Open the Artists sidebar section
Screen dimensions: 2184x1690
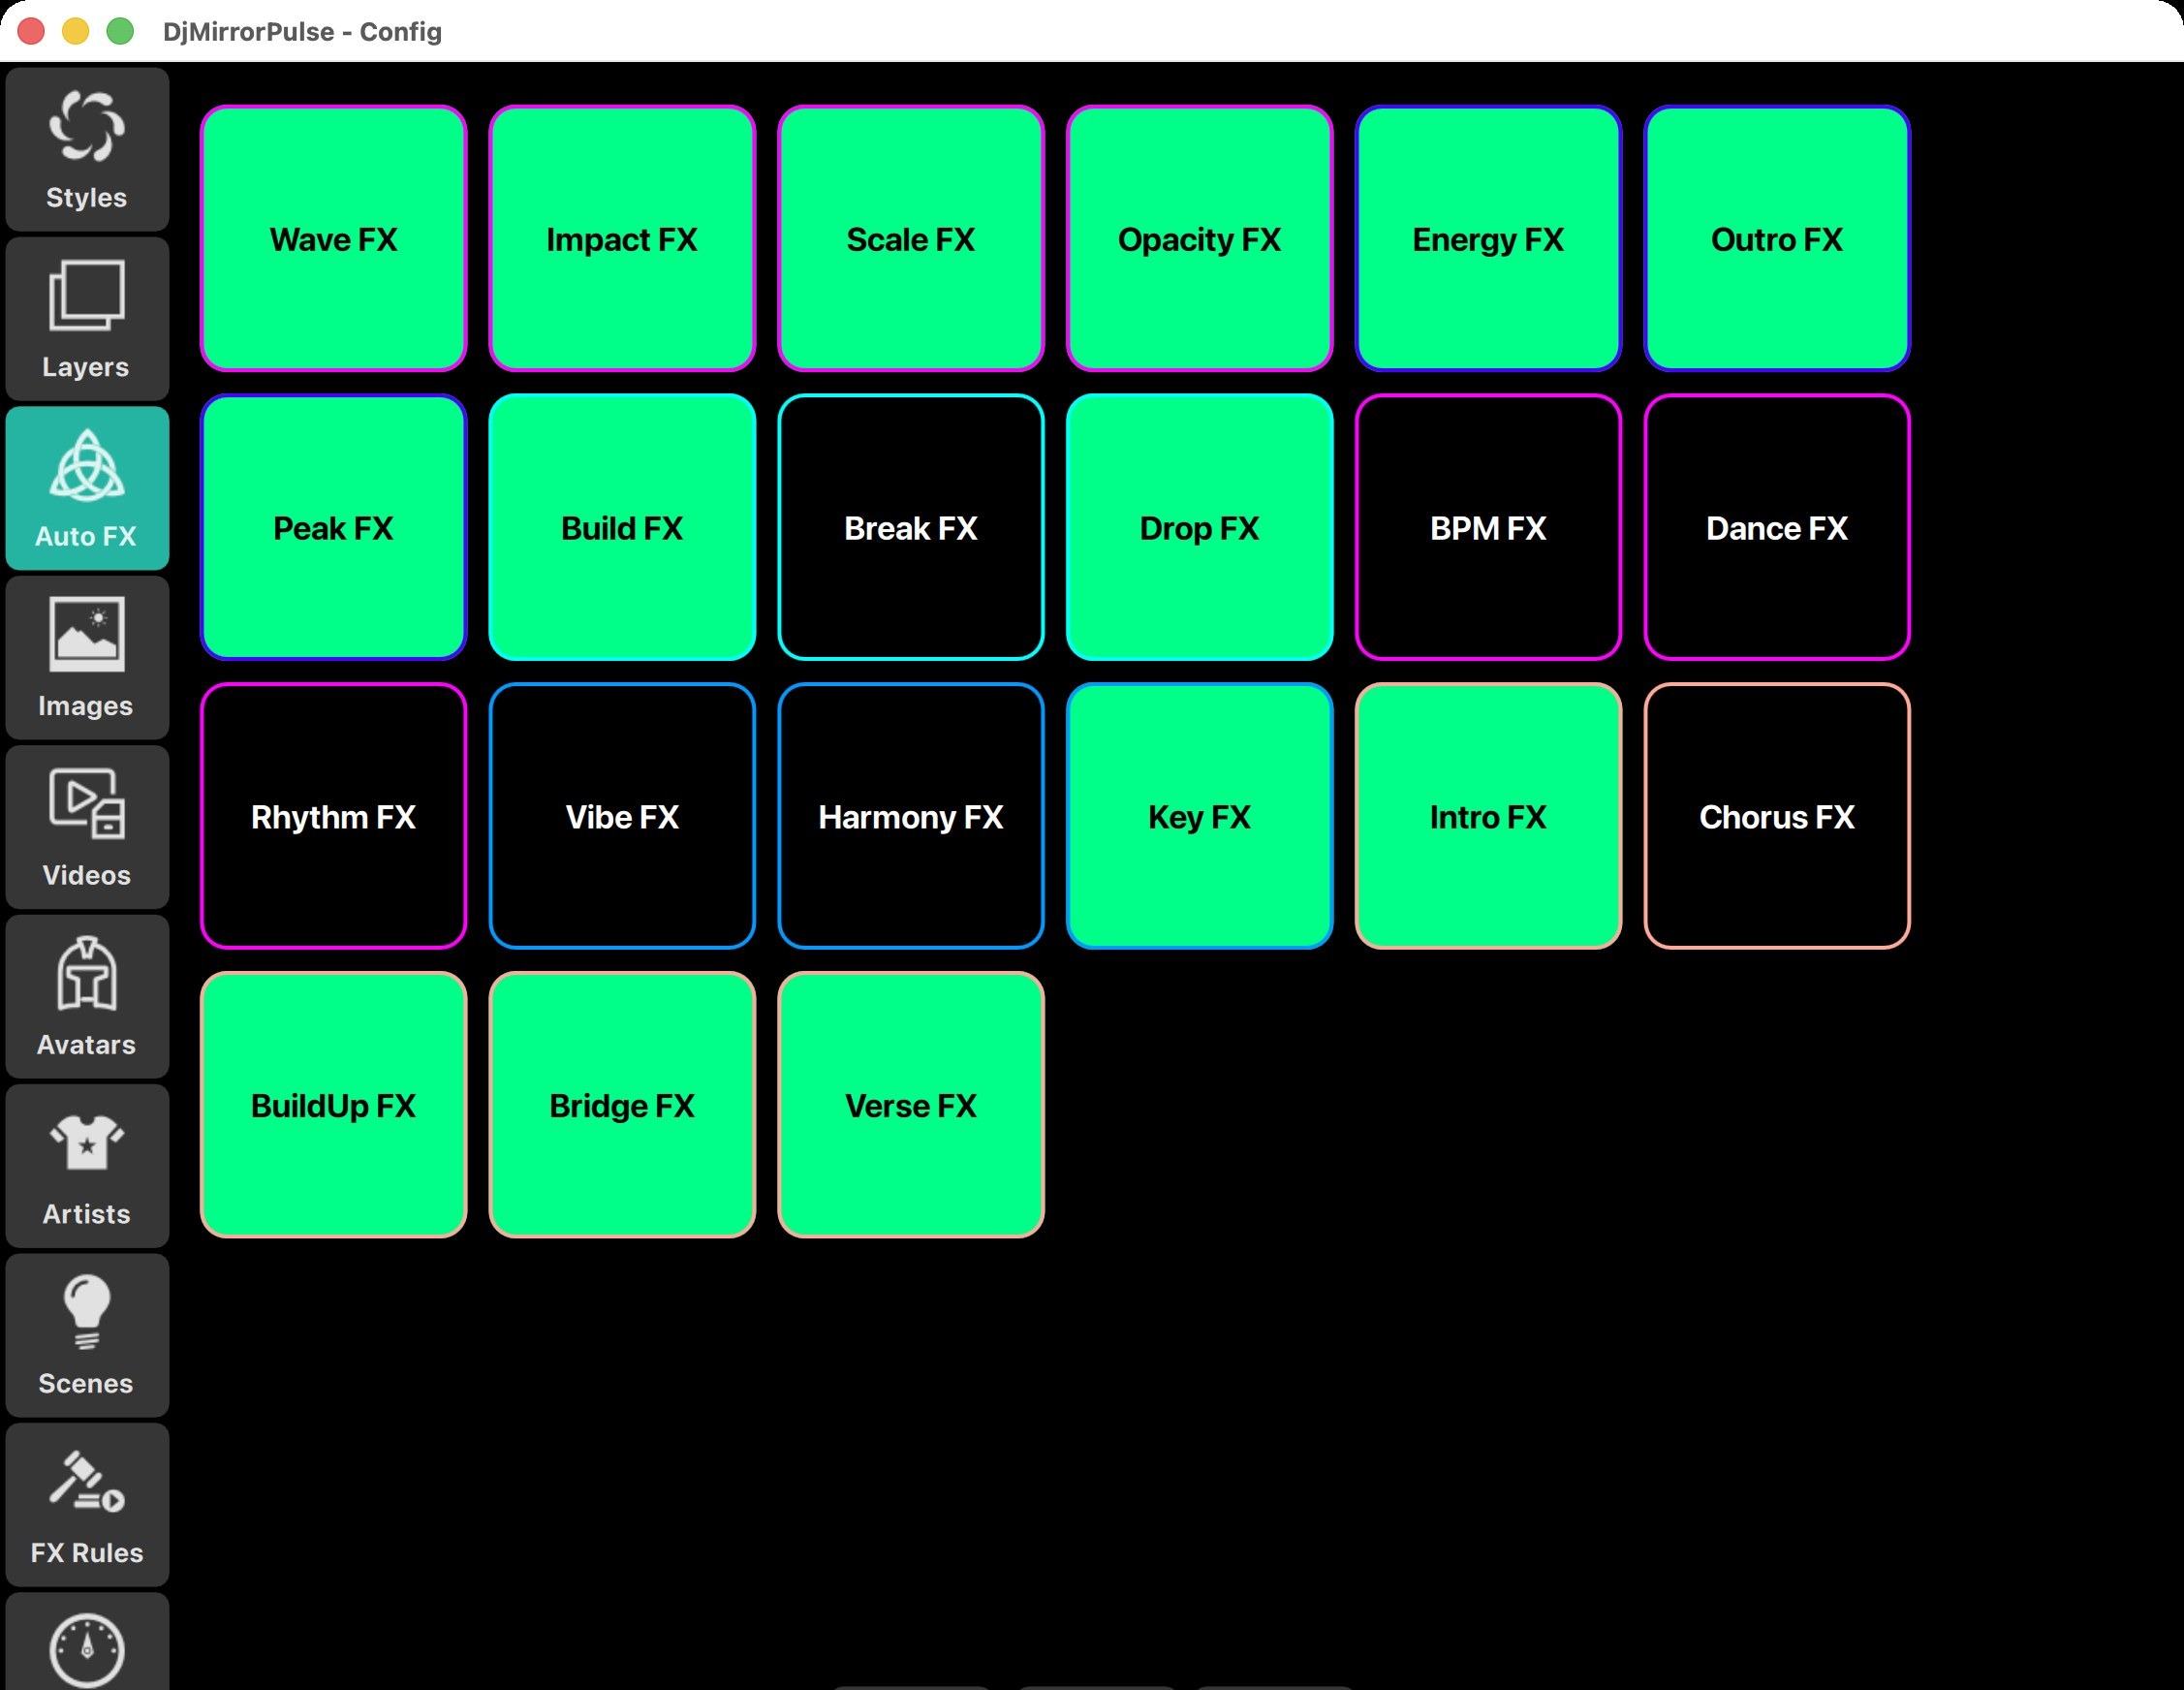tap(87, 1166)
